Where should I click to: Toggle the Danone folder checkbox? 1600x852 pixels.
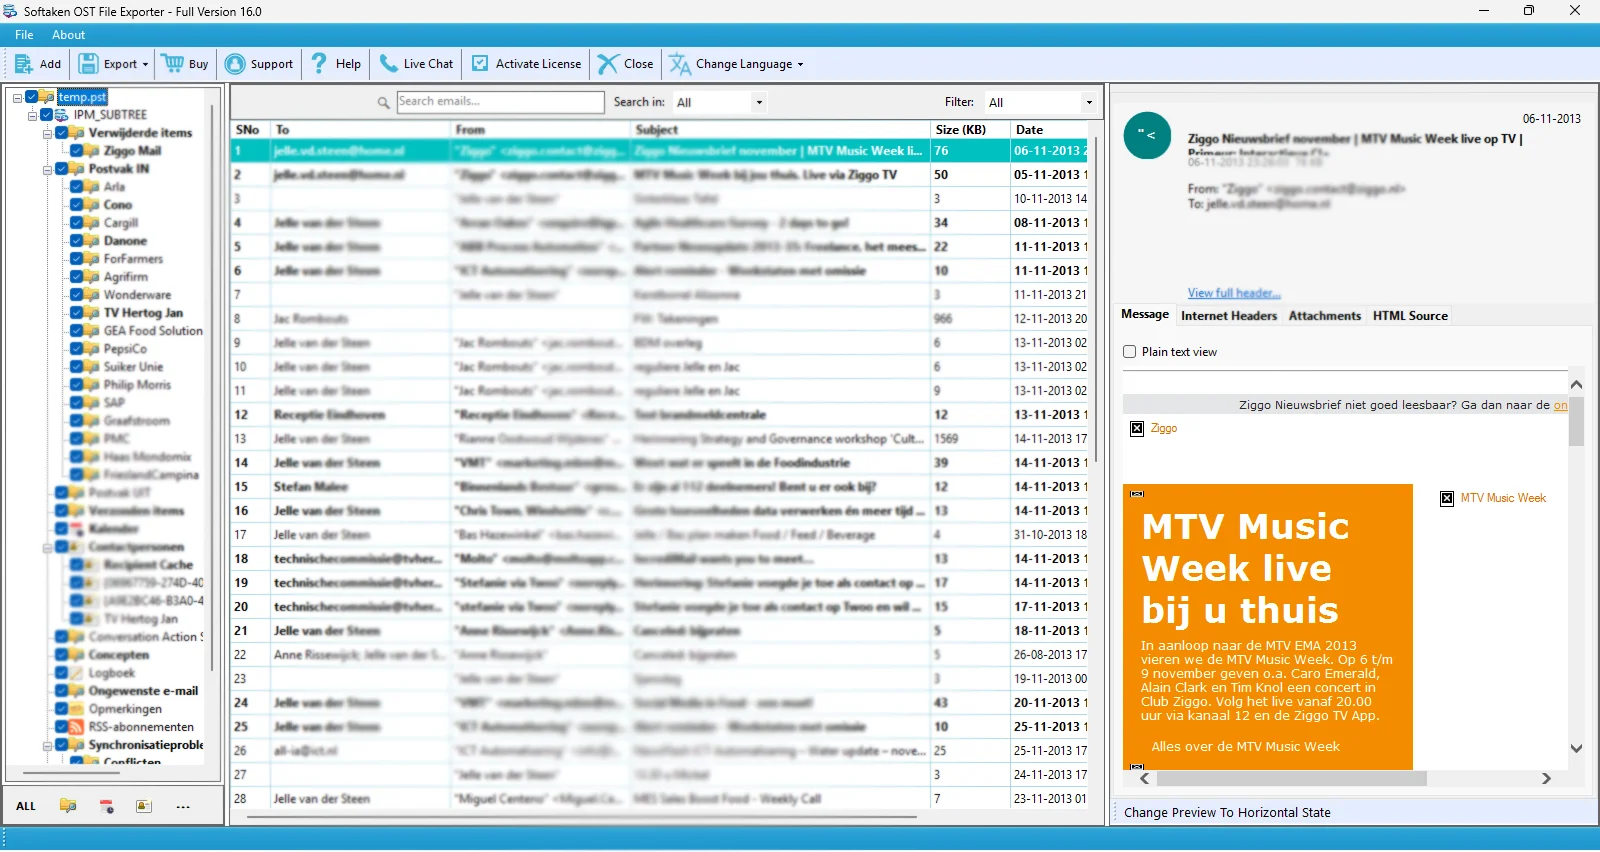pyautogui.click(x=76, y=241)
